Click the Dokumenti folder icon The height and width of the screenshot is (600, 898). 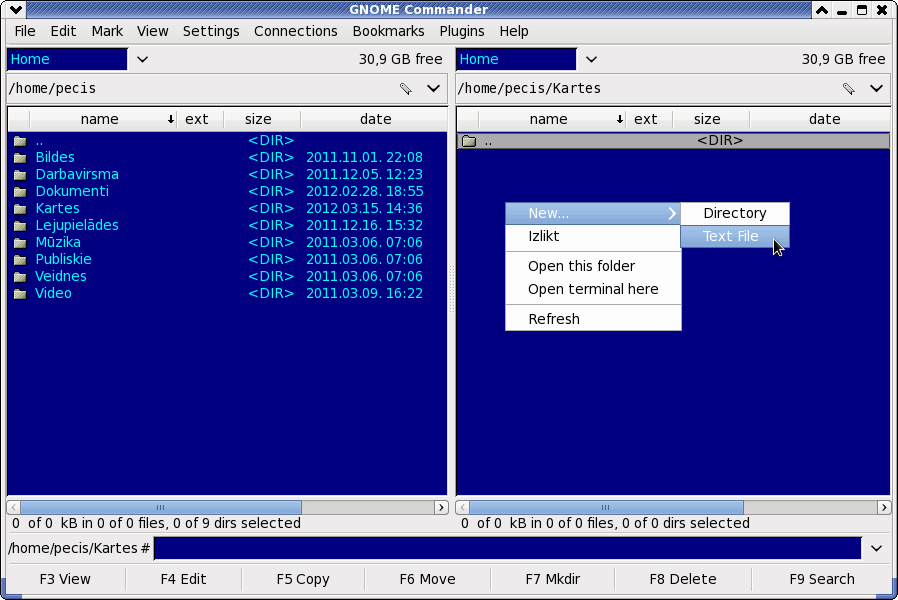click(x=20, y=191)
